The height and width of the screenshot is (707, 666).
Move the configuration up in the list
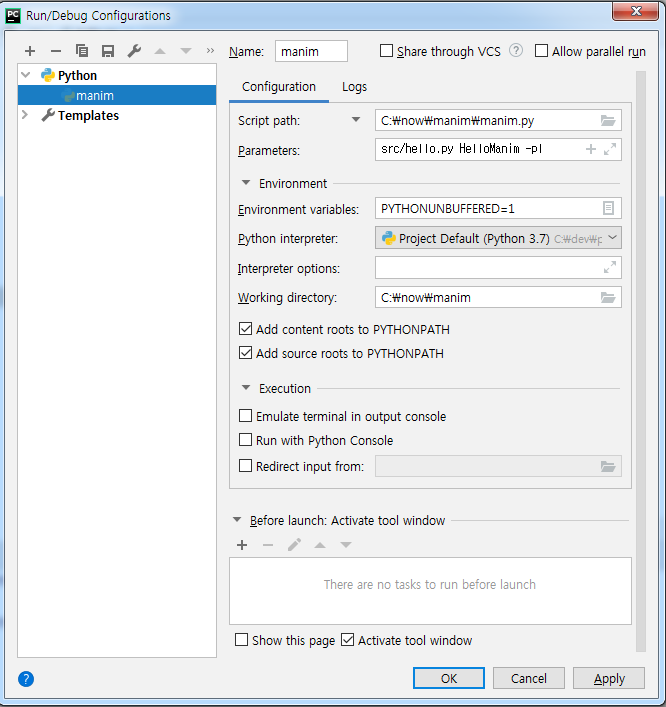point(160,51)
